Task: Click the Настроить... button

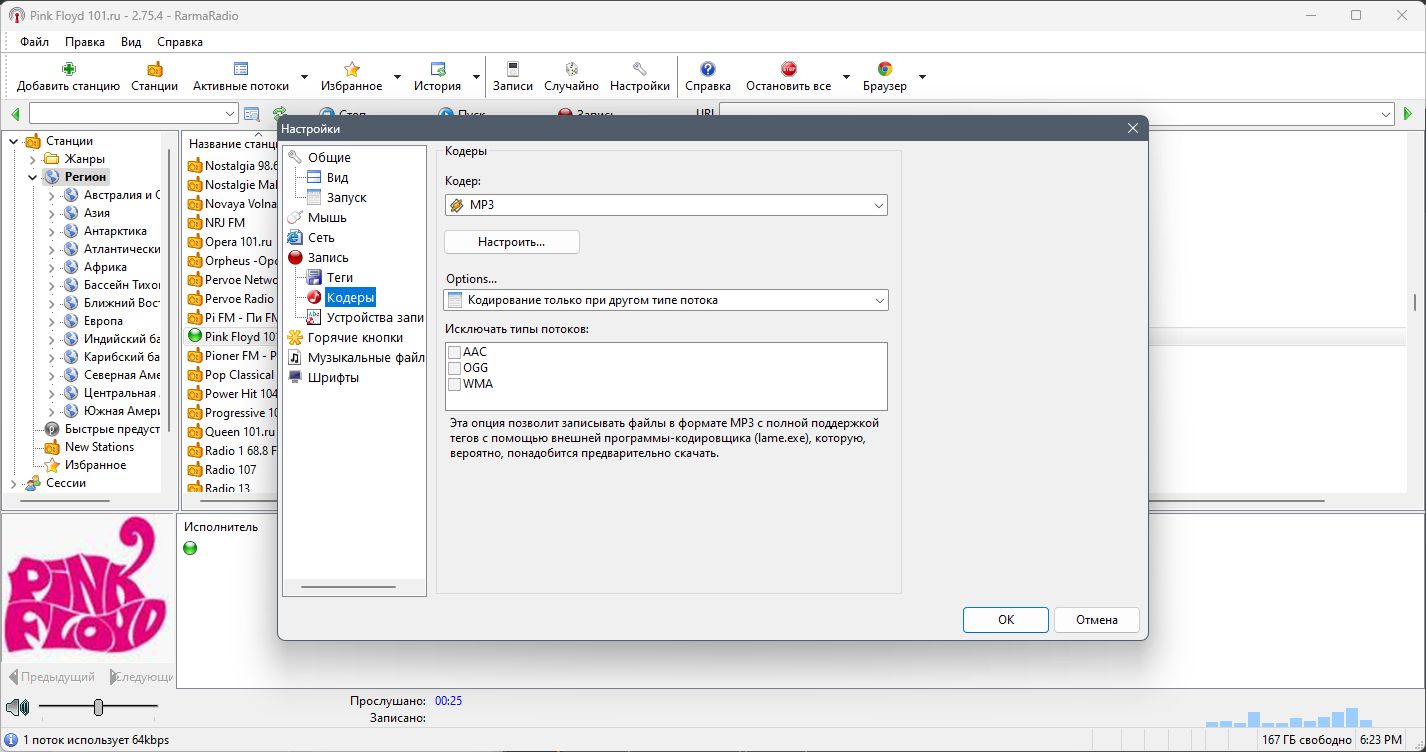Action: [x=512, y=242]
